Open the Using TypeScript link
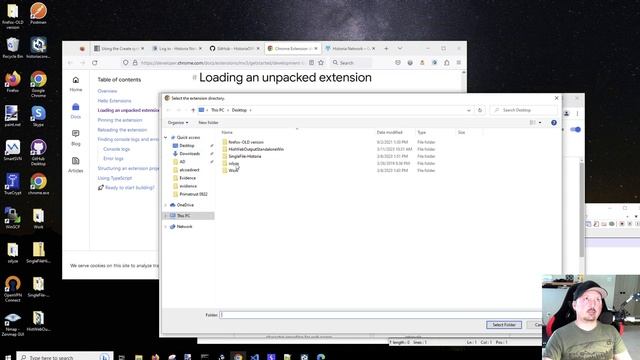Viewport: 640px width, 360px height. [x=115, y=178]
